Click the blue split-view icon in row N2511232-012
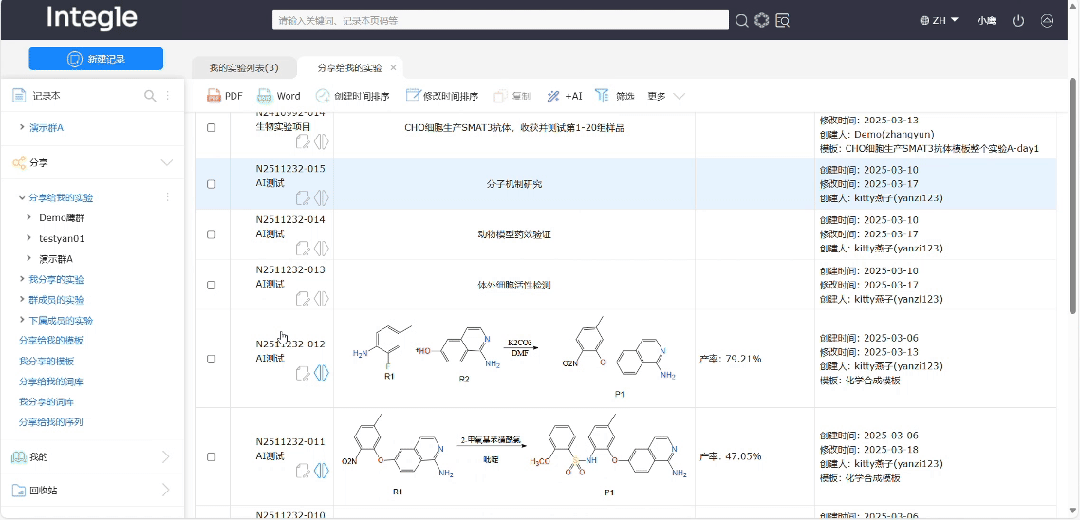 click(x=321, y=373)
